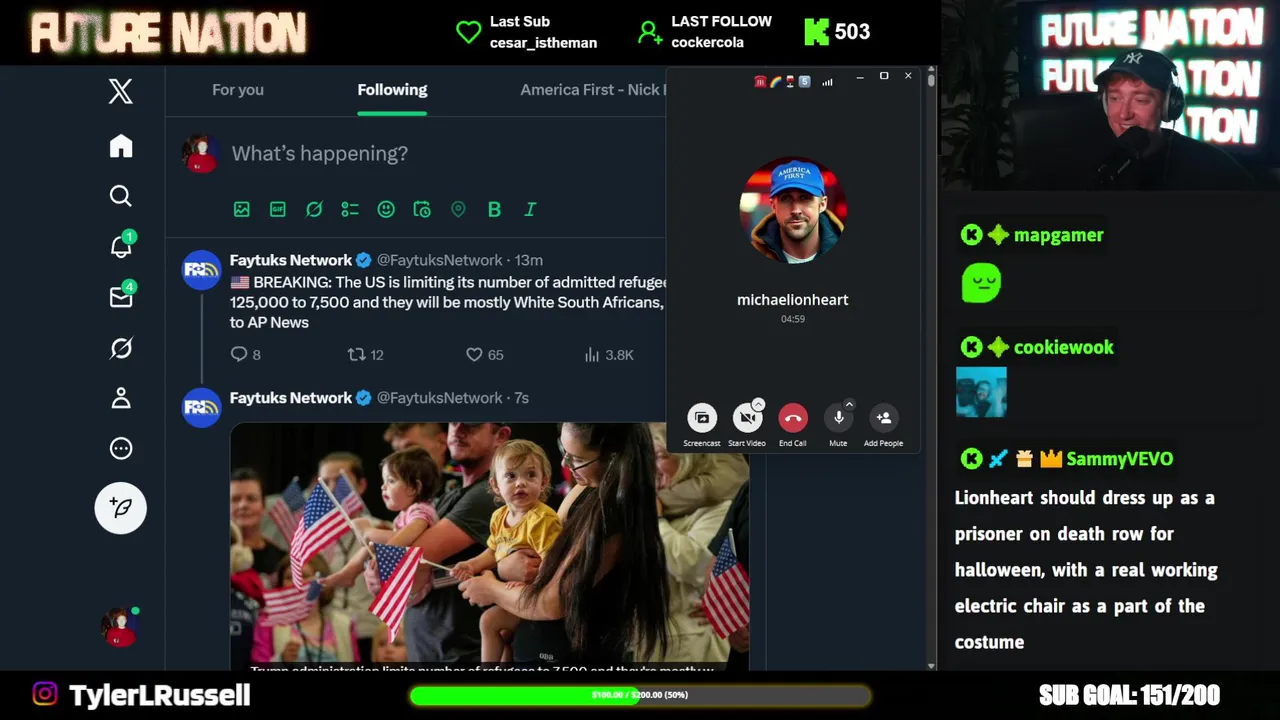Open the flag-waving crowd photo
The height and width of the screenshot is (720, 1280).
[x=489, y=546]
